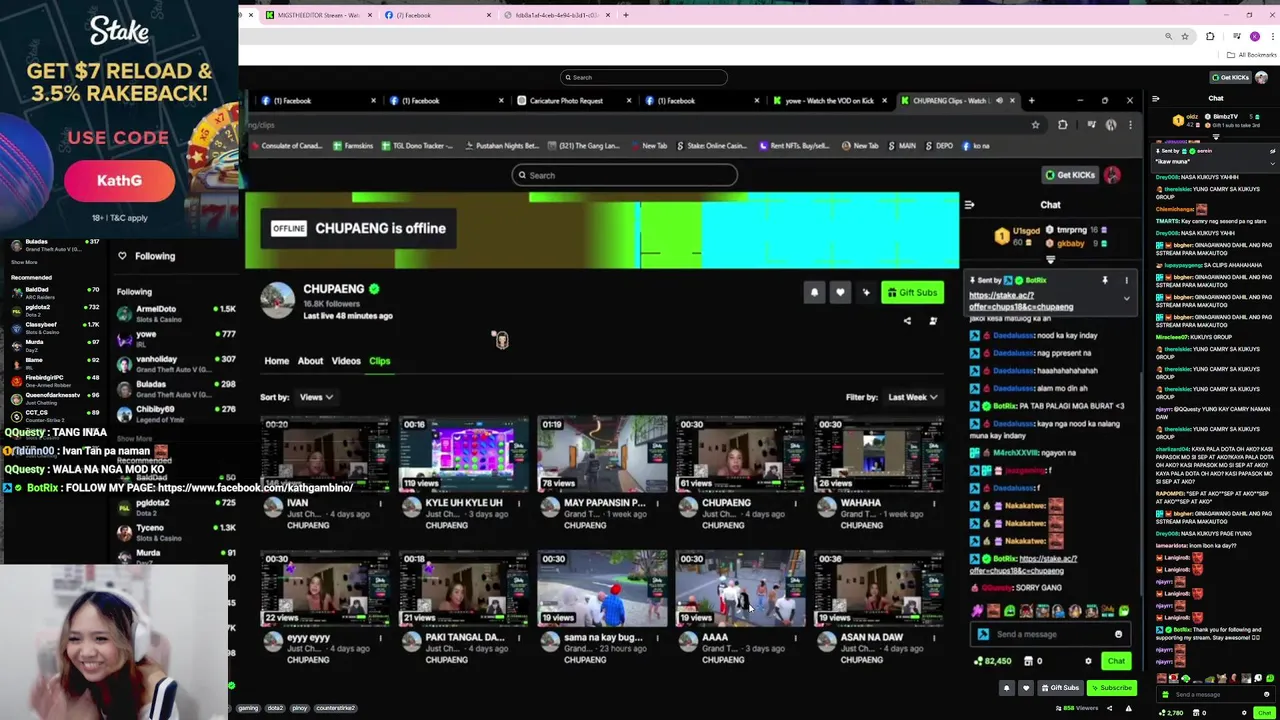Open the Sort by Views dropdown
This screenshot has width=1280, height=720.
tap(316, 397)
